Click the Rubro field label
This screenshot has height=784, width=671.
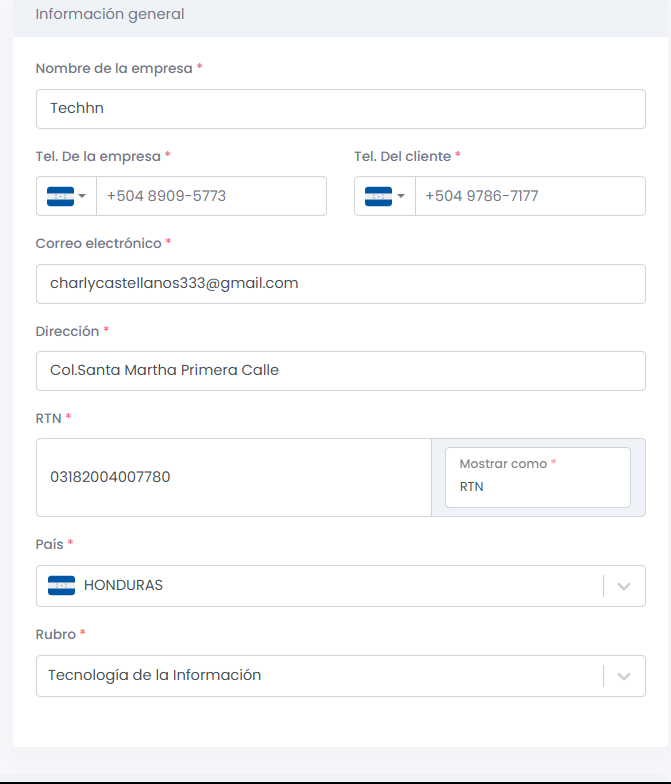tap(56, 634)
